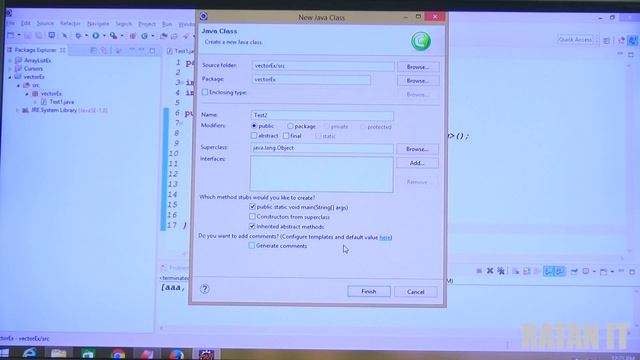The image size is (640, 360).
Task: Select the package modifier radio button
Action: click(x=290, y=126)
